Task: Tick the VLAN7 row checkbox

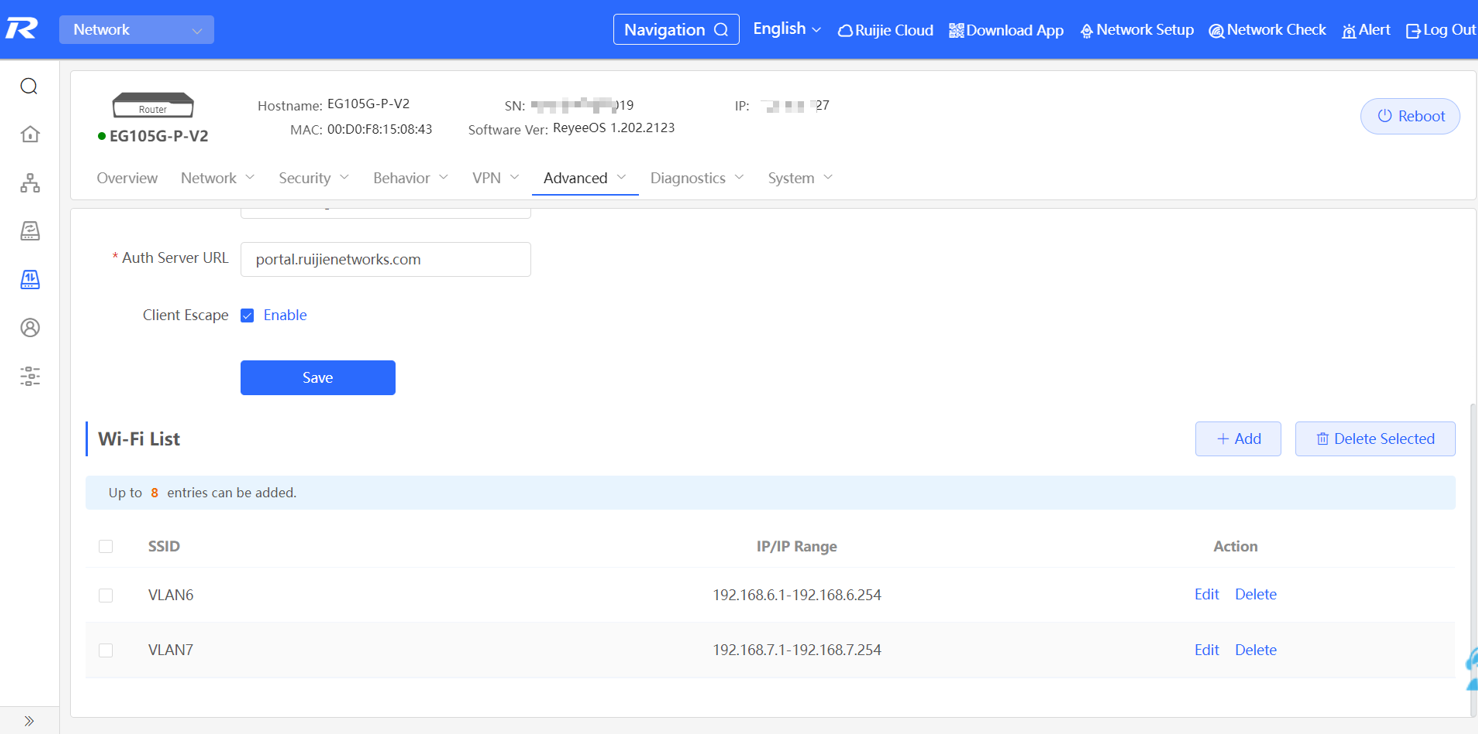Action: (106, 651)
